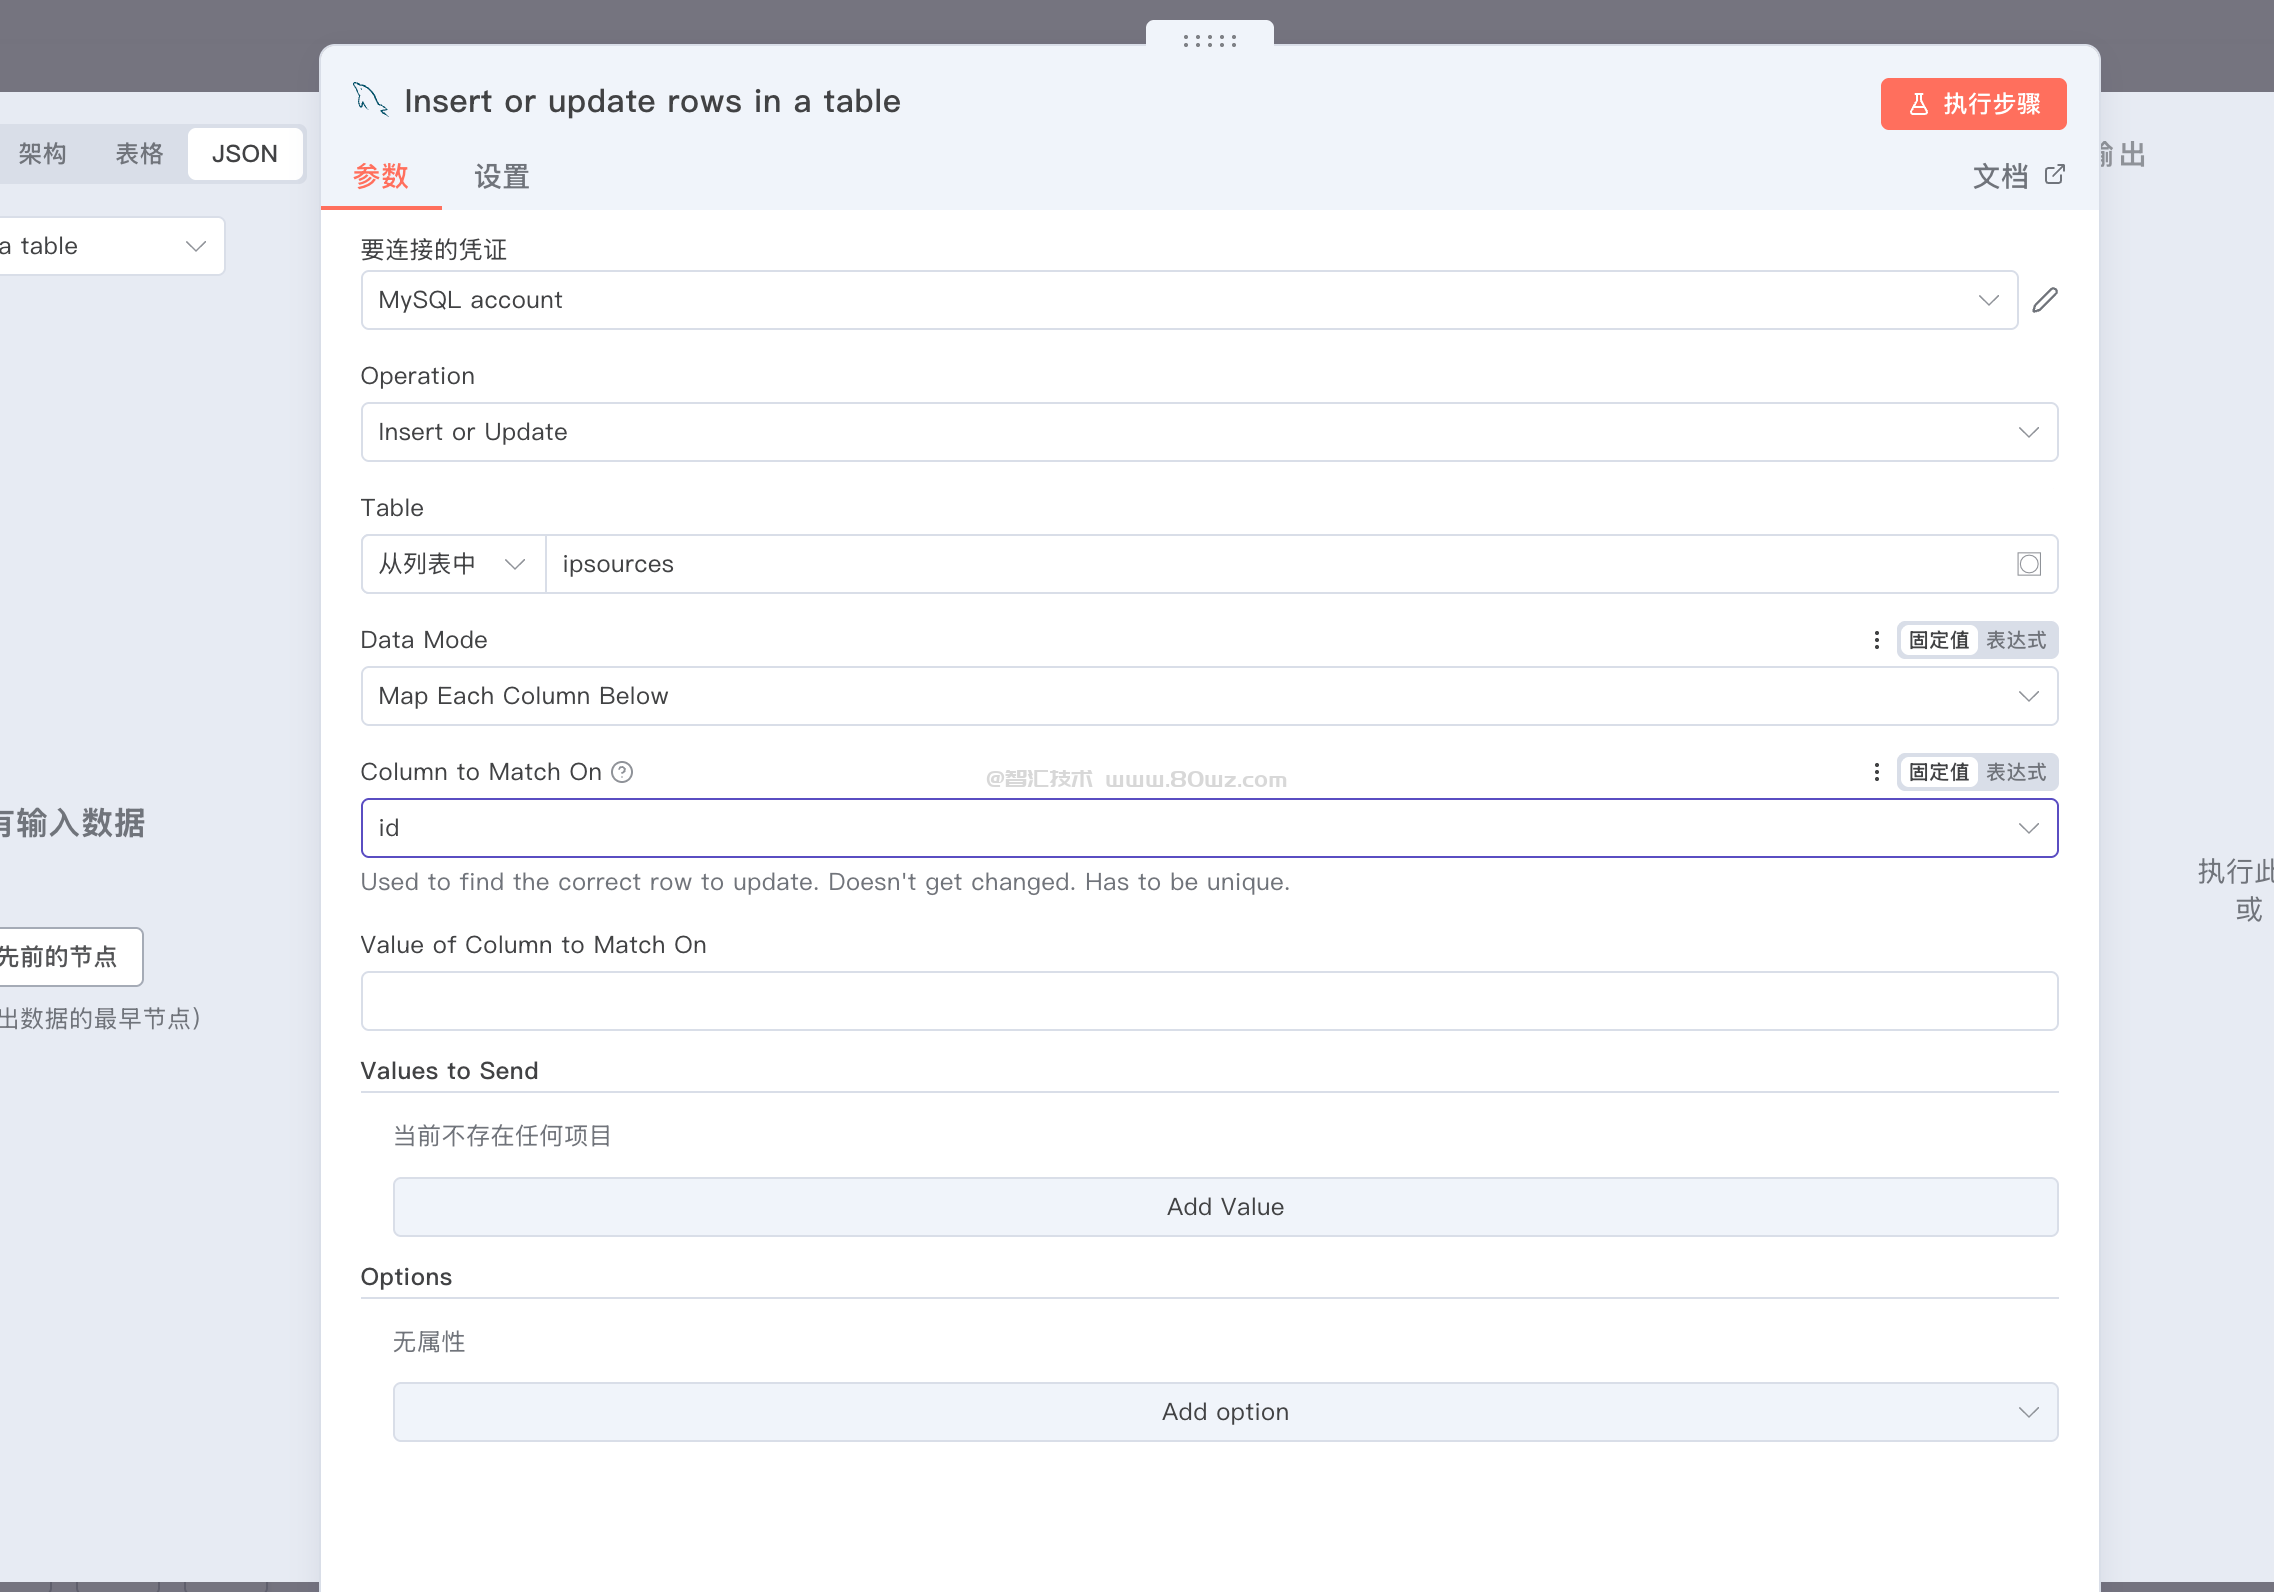This screenshot has width=2274, height=1592.
Task: Click the icon inside the ipsources table field
Action: (2028, 564)
